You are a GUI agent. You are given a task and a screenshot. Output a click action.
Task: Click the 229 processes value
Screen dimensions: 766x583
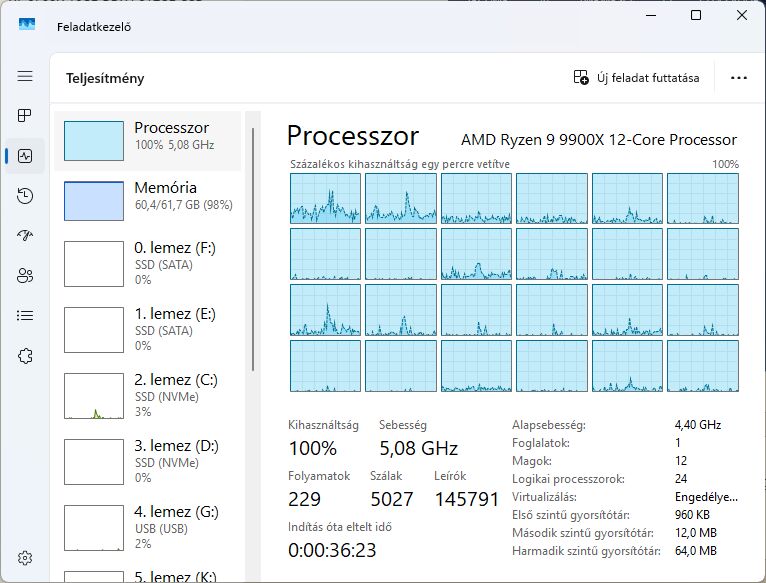point(304,499)
